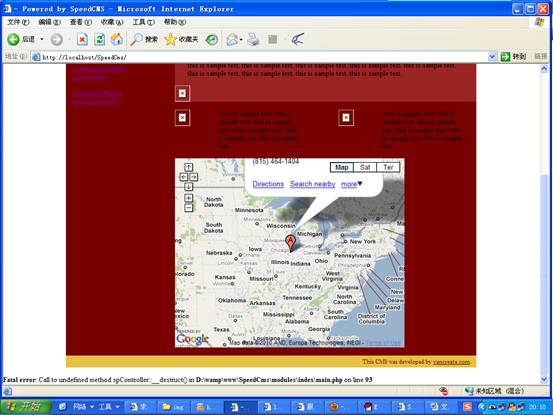Open the 收藏 (Favorites) menu
This screenshot has height=415, width=553.
[112, 22]
